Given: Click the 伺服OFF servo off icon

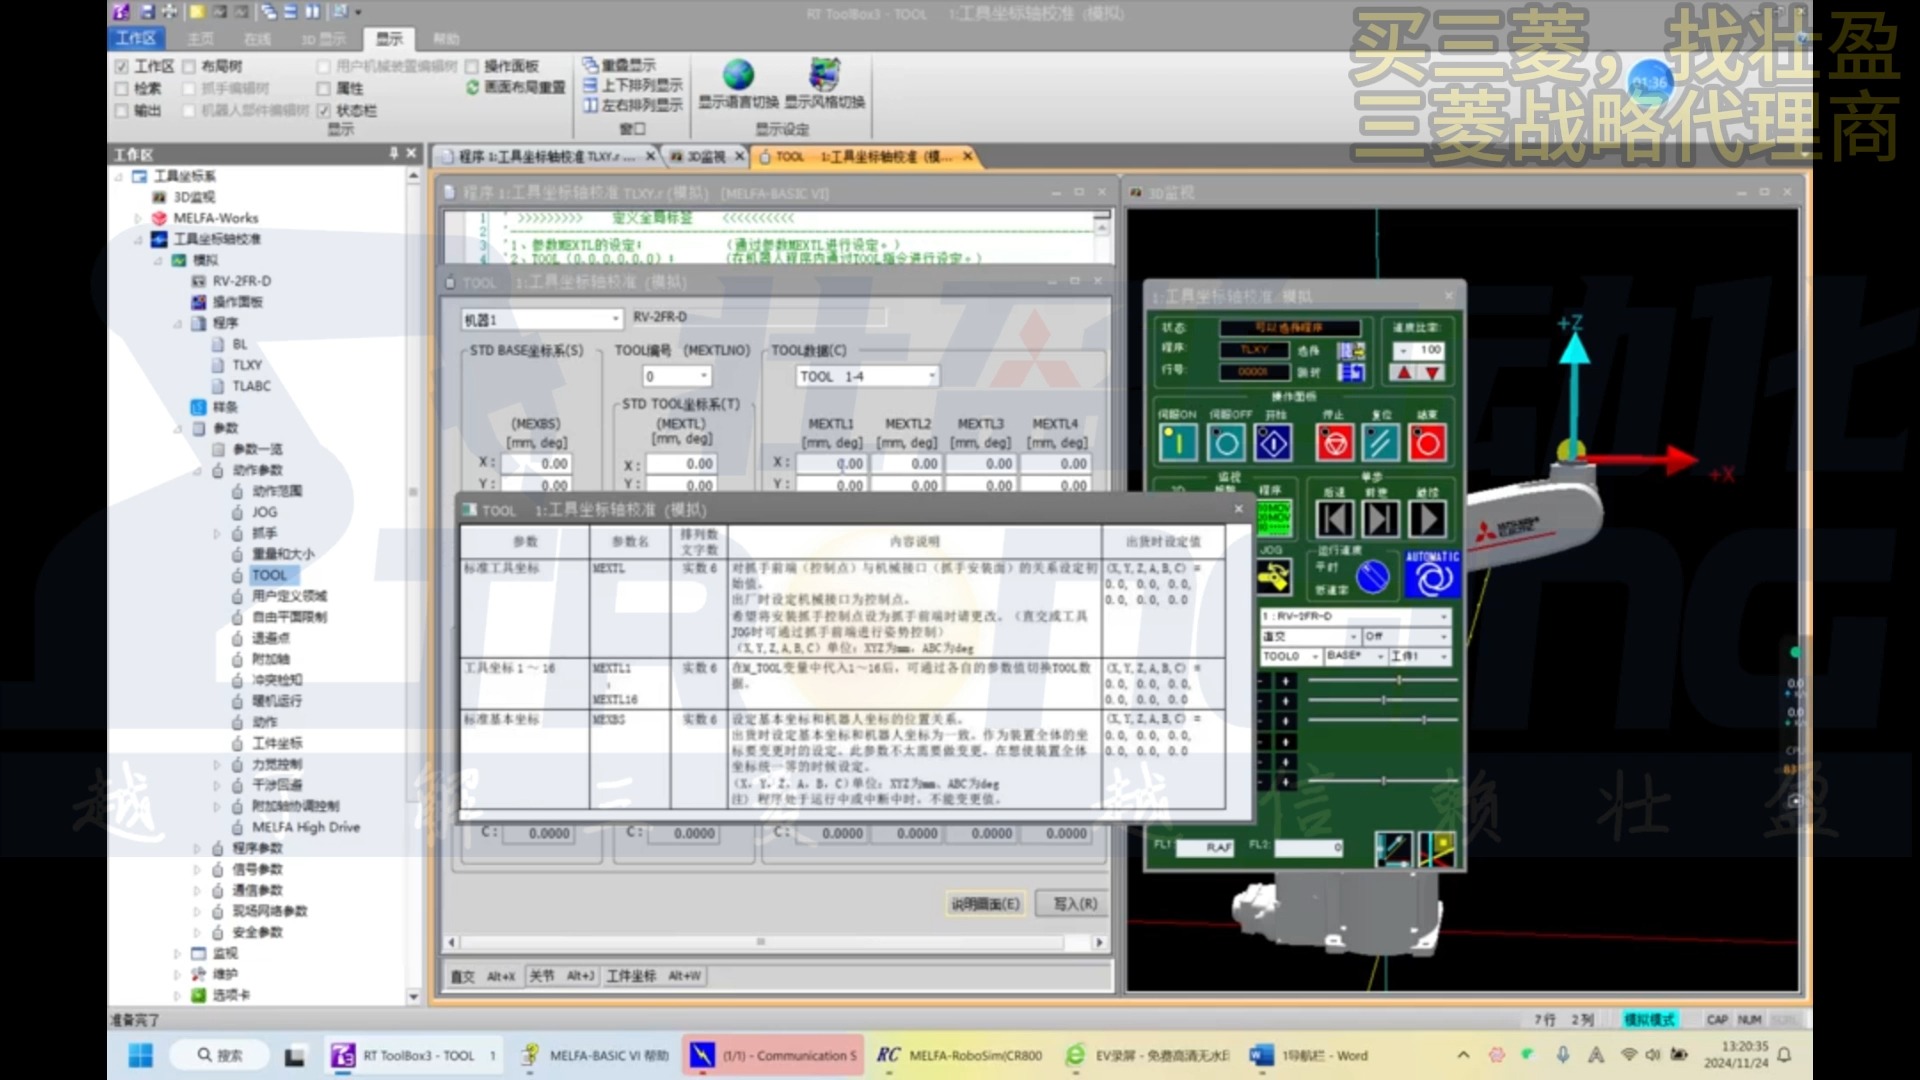Looking at the screenshot, I should (1226, 442).
